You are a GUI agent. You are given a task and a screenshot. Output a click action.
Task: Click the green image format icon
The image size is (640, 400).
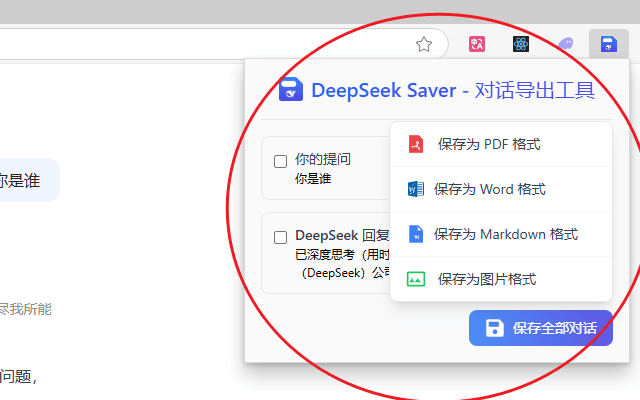pyautogui.click(x=416, y=279)
